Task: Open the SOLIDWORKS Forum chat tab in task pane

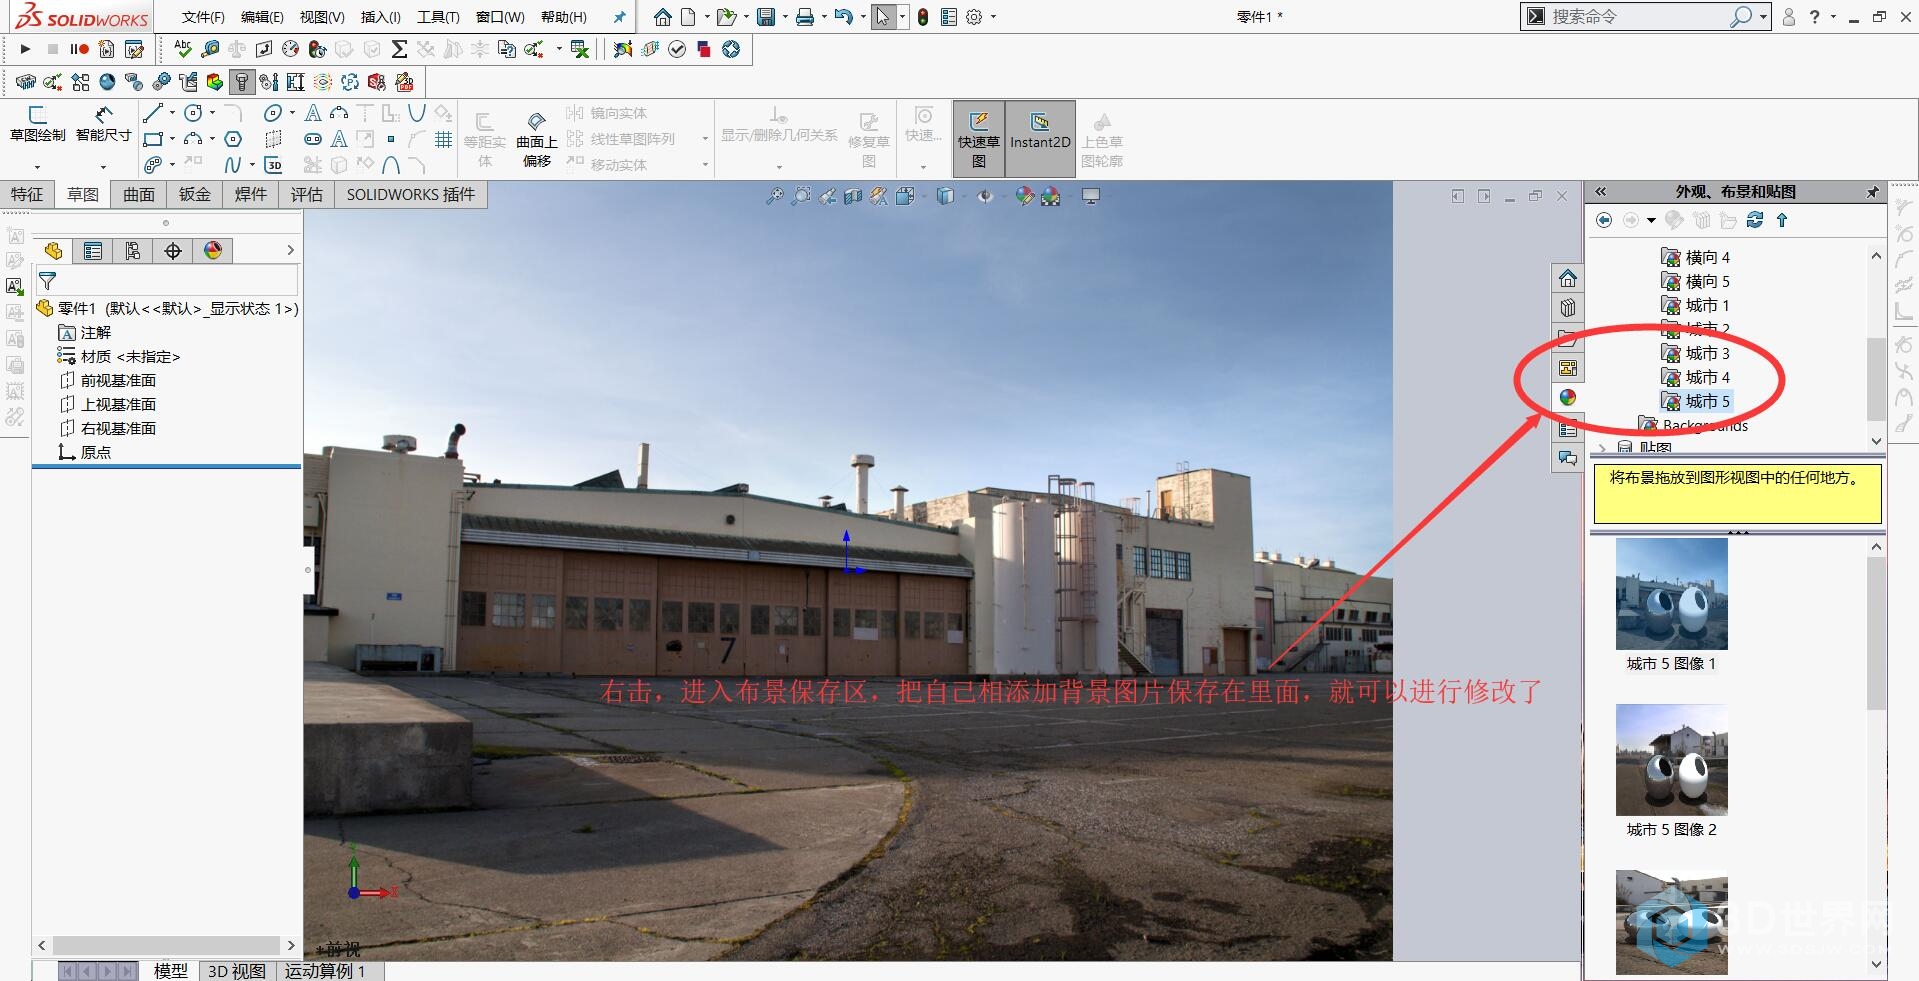Action: tap(1567, 458)
